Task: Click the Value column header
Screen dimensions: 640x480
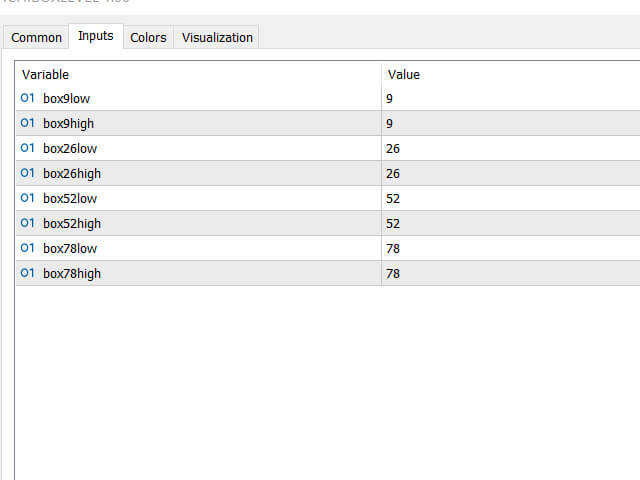Action: [x=404, y=74]
